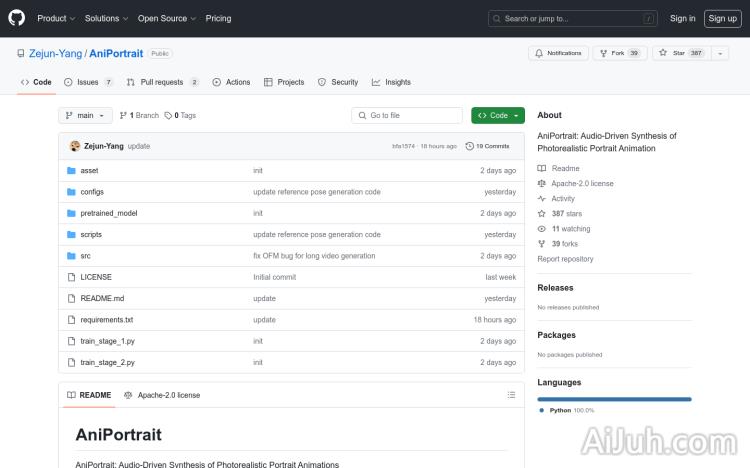This screenshot has width=750, height=468.
Task: Click the Python language color bar
Action: tap(614, 399)
